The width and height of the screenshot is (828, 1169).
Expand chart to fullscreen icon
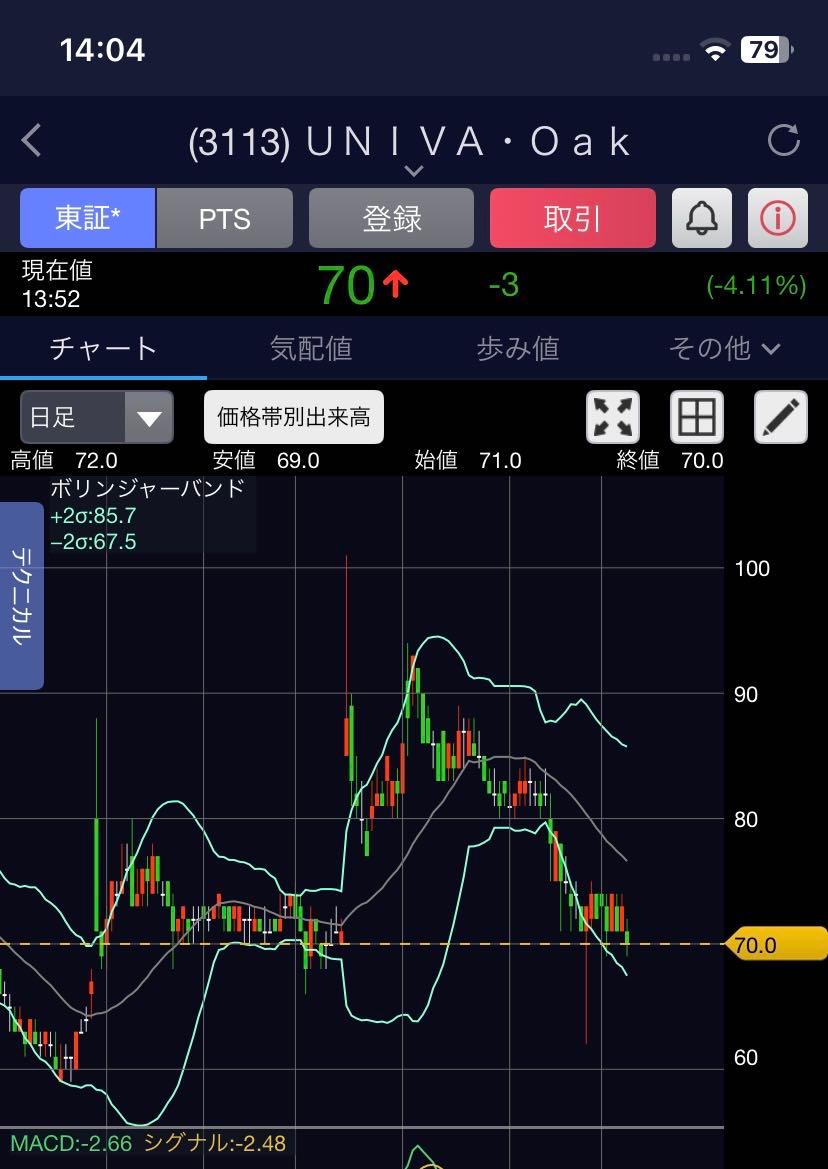[613, 417]
